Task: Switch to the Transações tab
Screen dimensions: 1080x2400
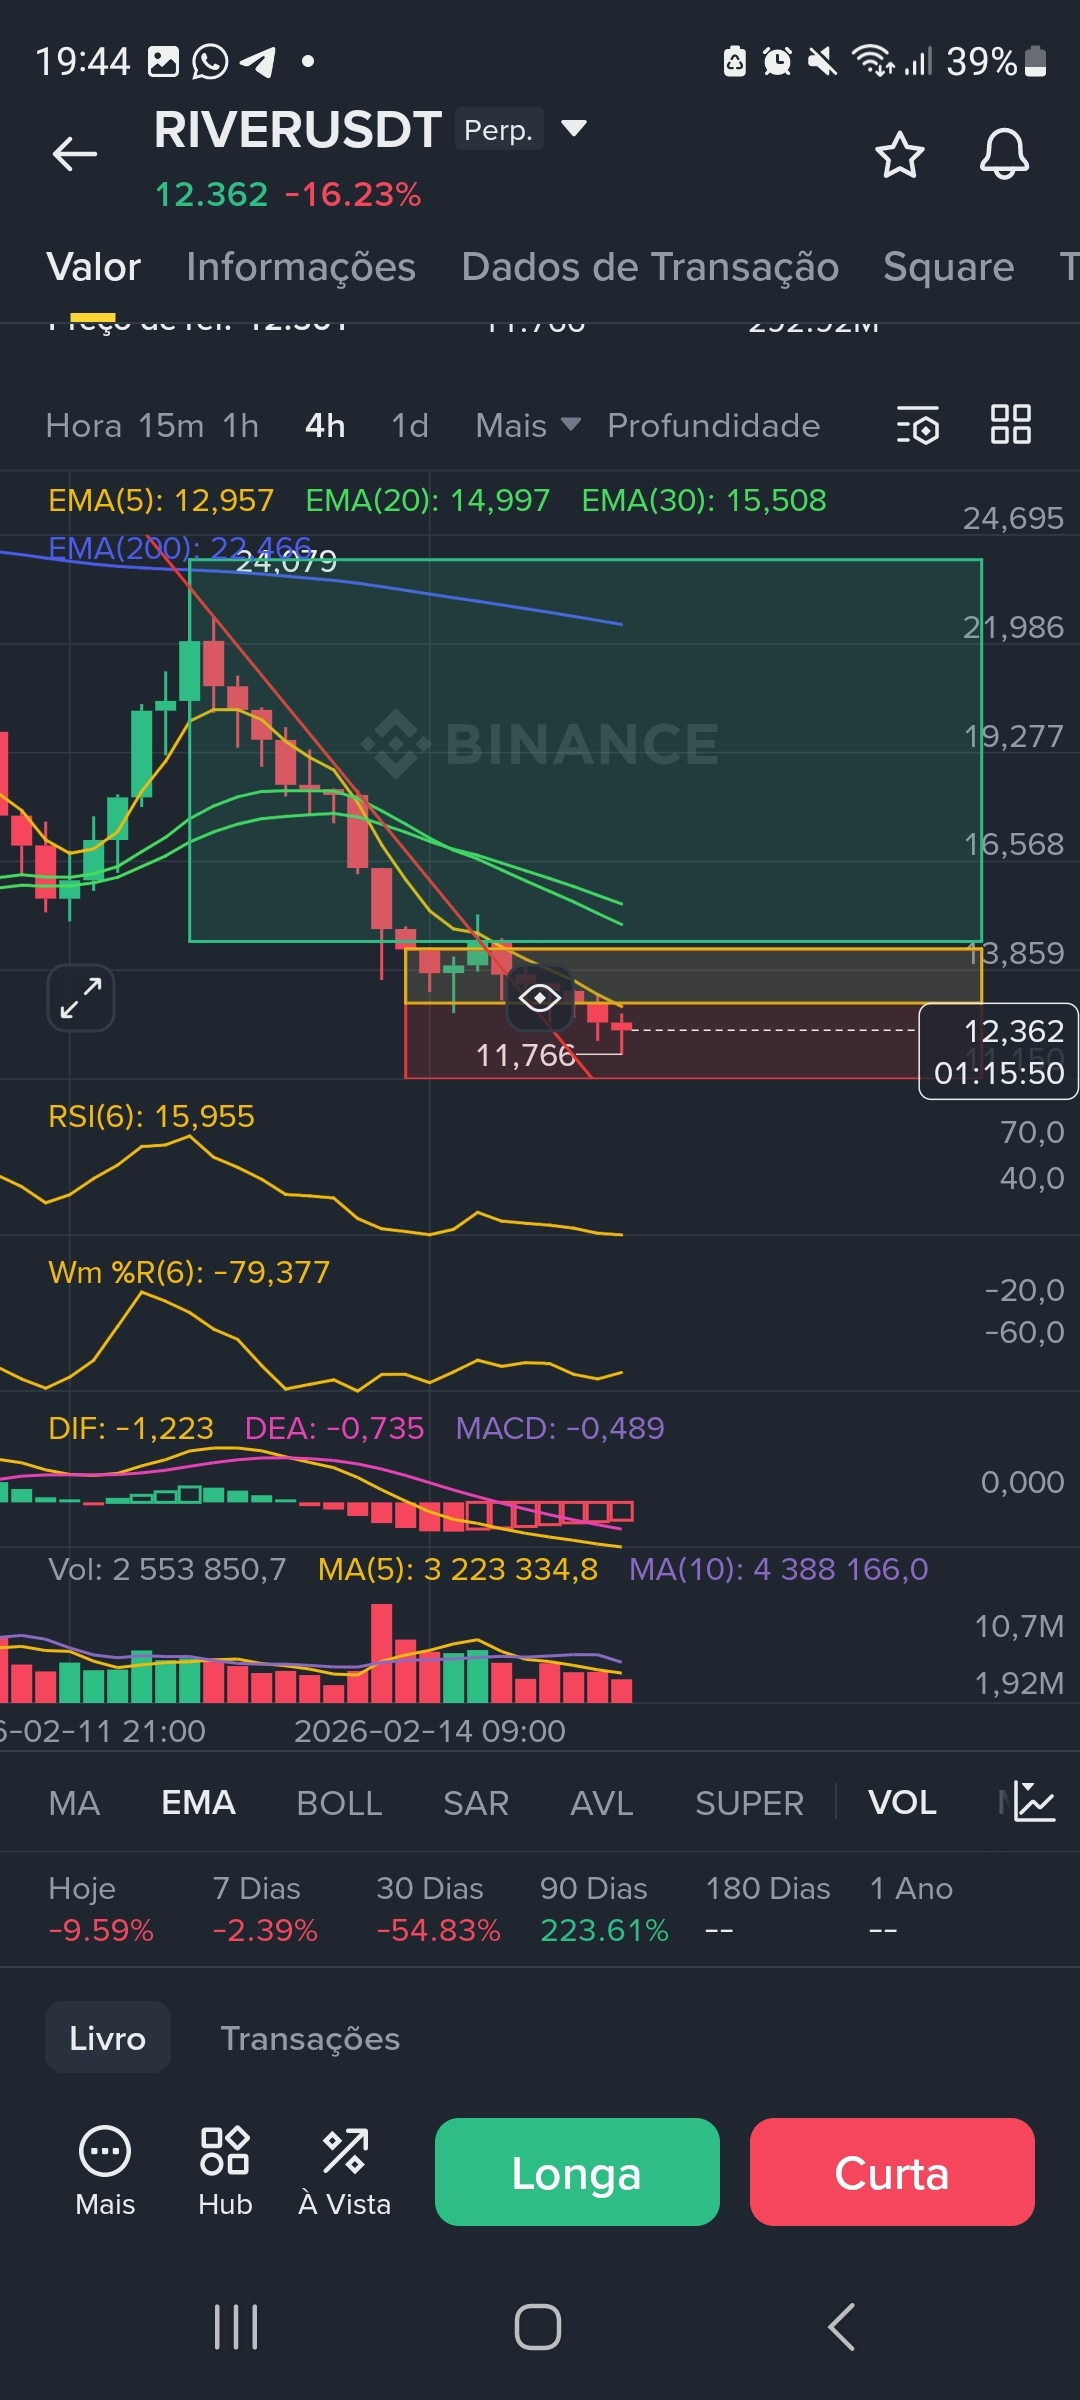Action: point(310,2038)
